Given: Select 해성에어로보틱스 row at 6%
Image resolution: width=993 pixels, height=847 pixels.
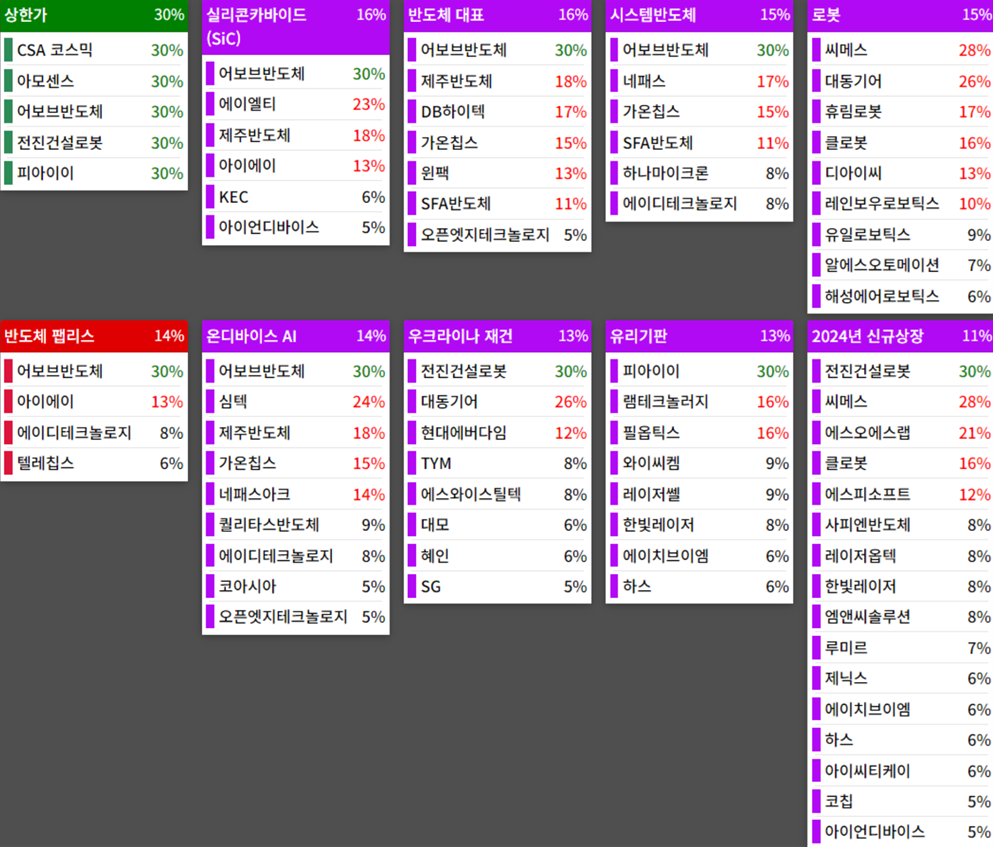Looking at the screenshot, I should 901,296.
